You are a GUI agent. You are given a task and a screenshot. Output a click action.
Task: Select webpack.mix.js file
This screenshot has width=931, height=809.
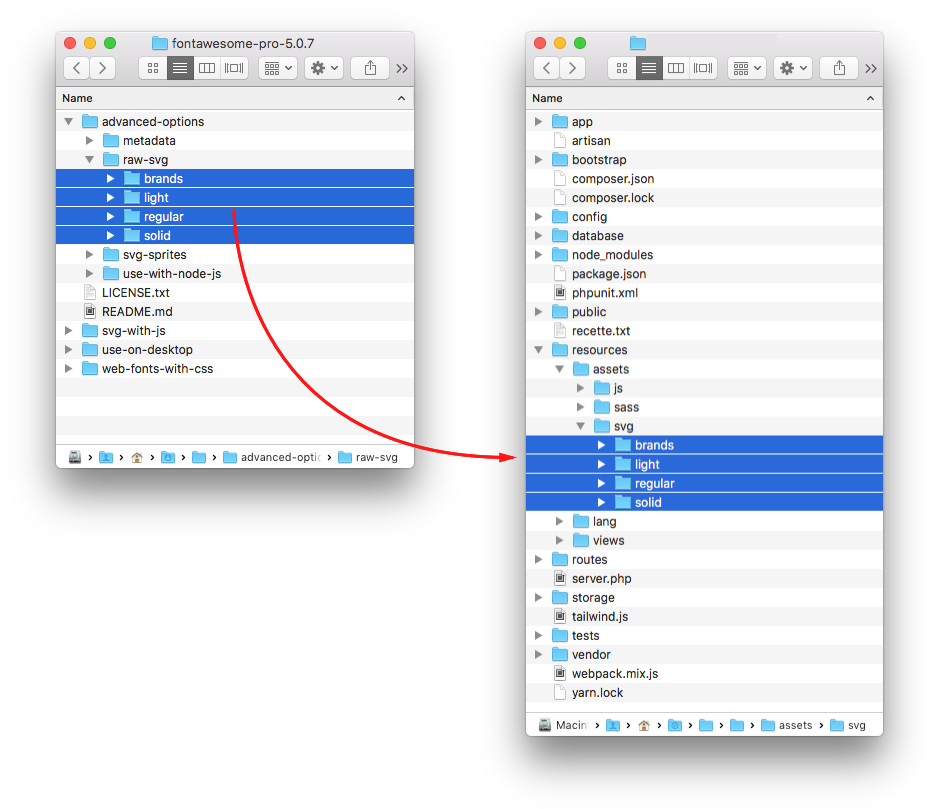(704, 674)
